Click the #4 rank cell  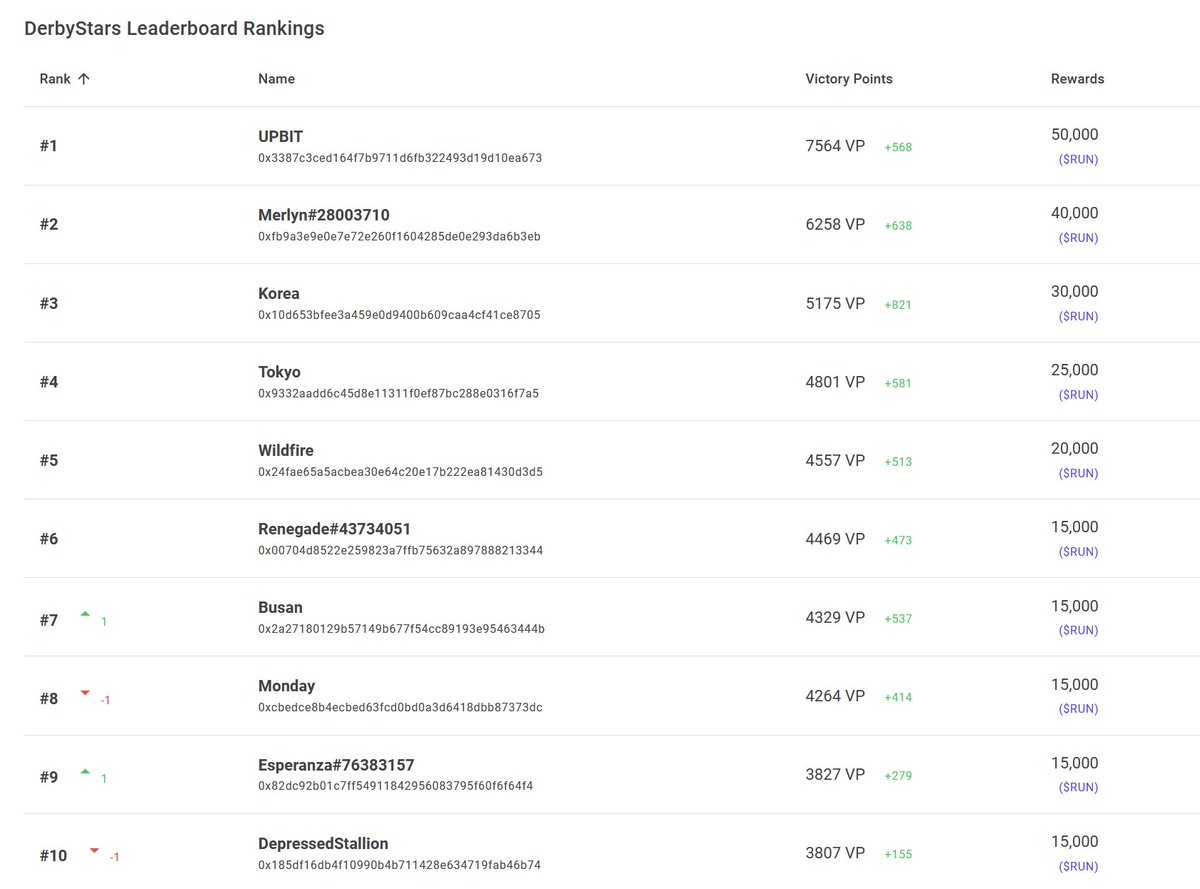49,382
